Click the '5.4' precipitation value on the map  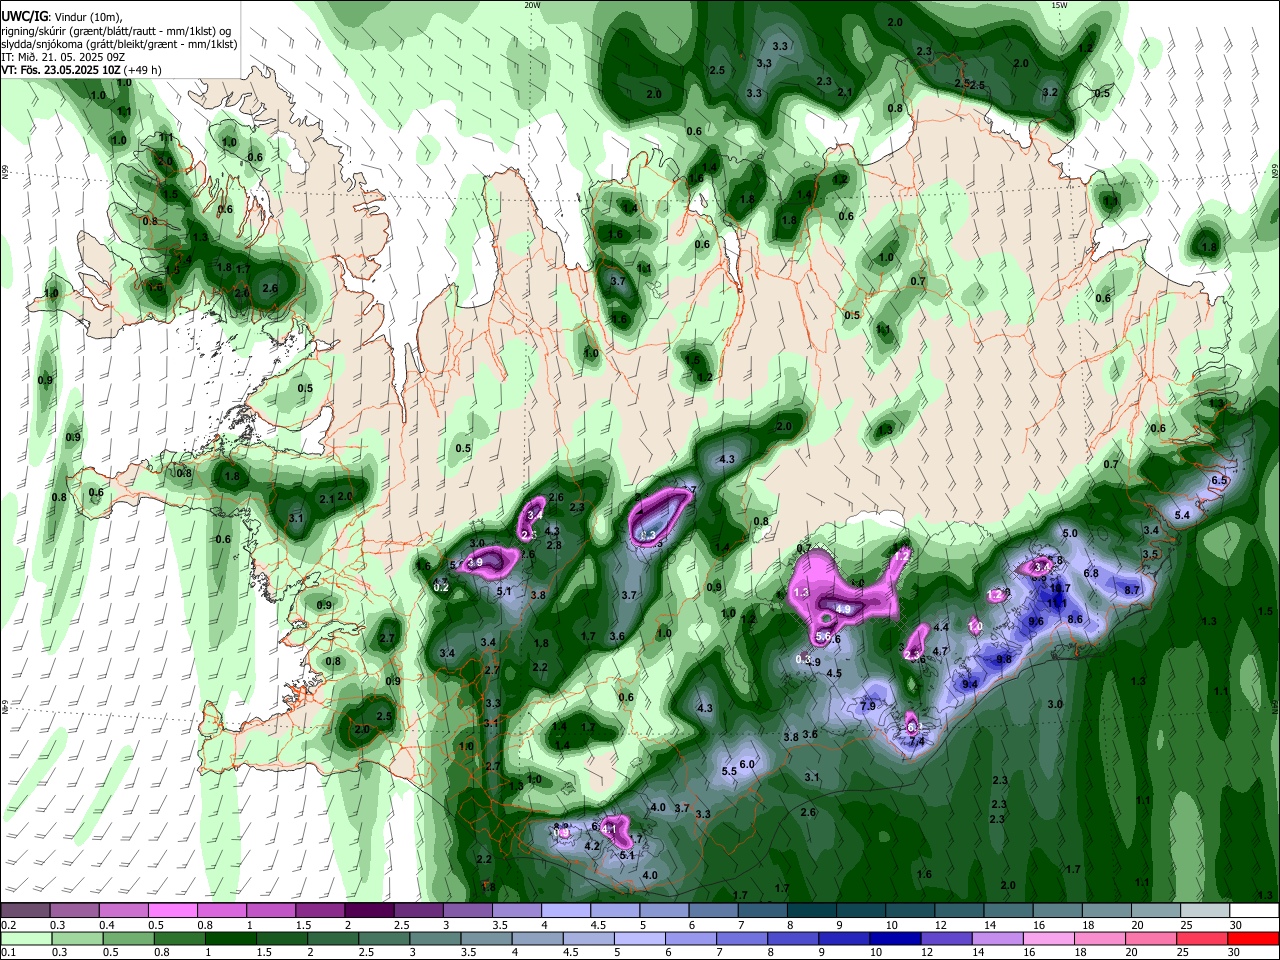click(1182, 515)
